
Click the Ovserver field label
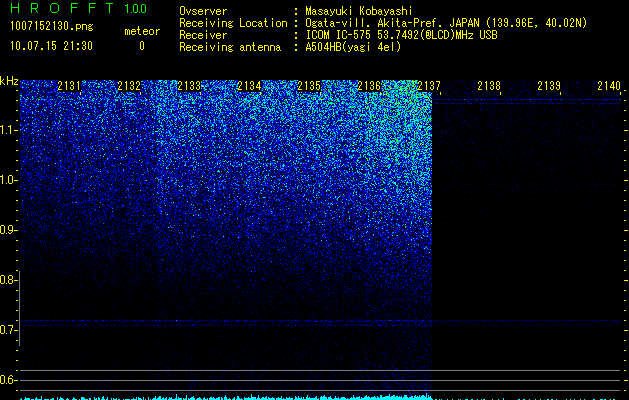point(203,11)
